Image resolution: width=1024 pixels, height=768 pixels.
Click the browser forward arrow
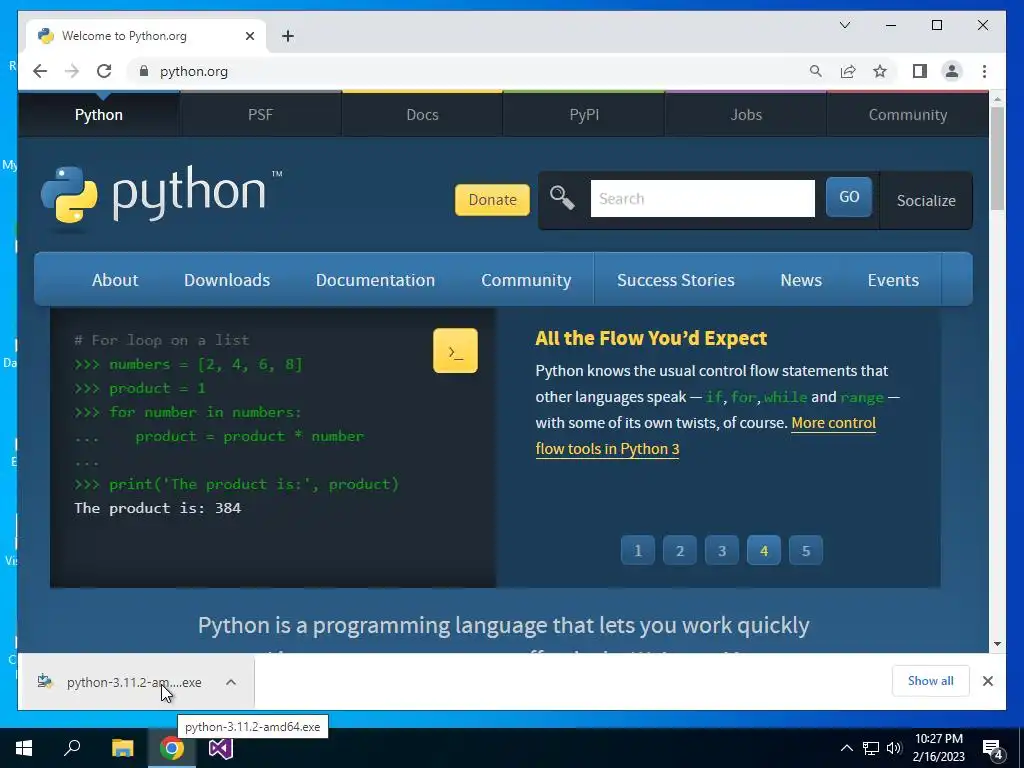72,71
